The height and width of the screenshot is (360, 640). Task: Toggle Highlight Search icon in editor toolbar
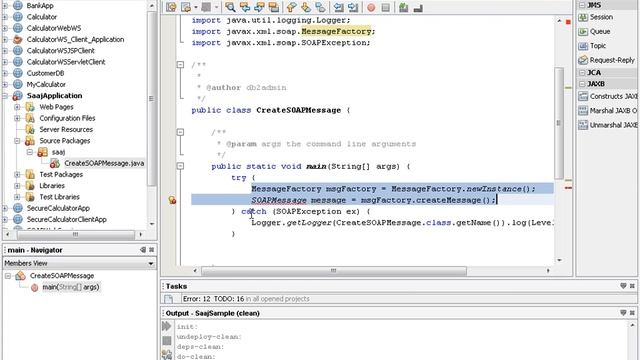[x=273, y=7]
